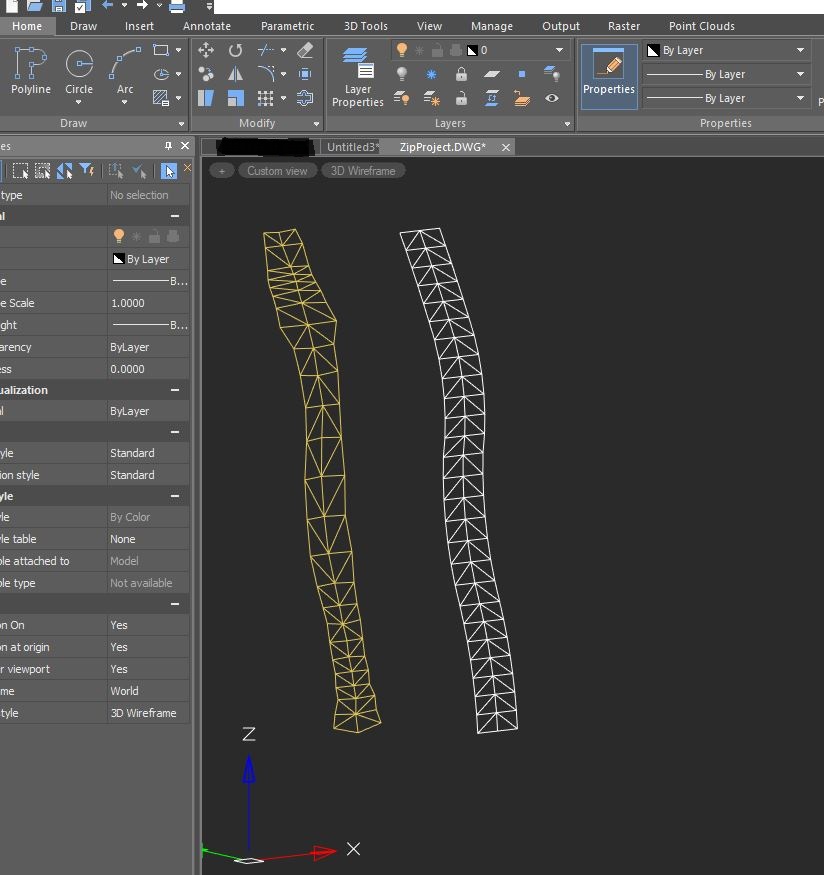Switch to the Annotate ribbon tab

207,26
